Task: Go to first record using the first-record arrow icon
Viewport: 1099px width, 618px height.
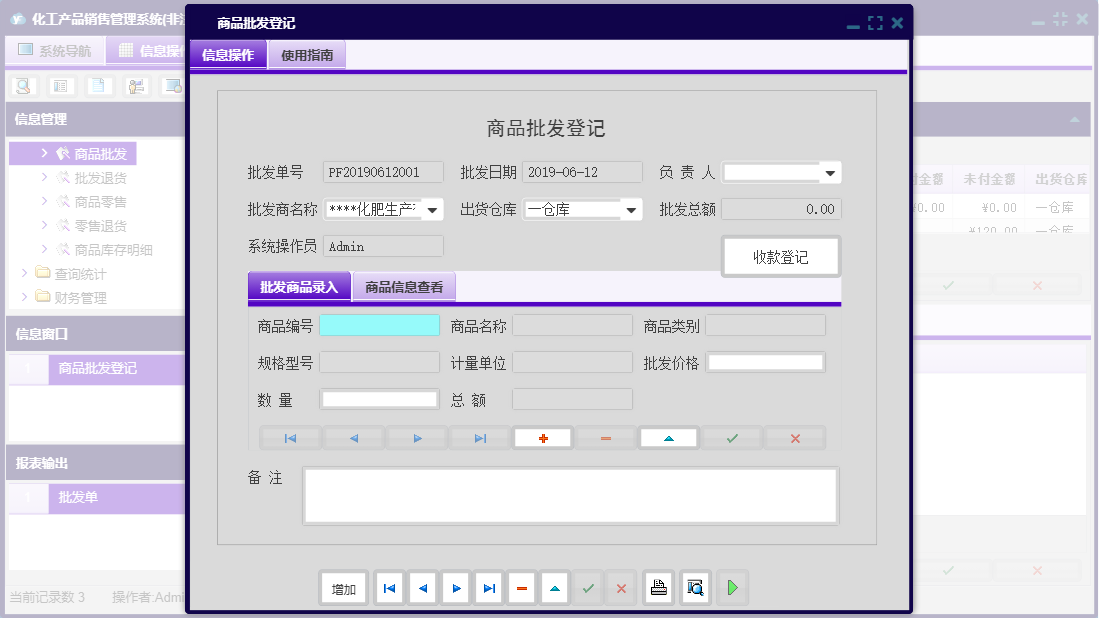Action: 288,437
